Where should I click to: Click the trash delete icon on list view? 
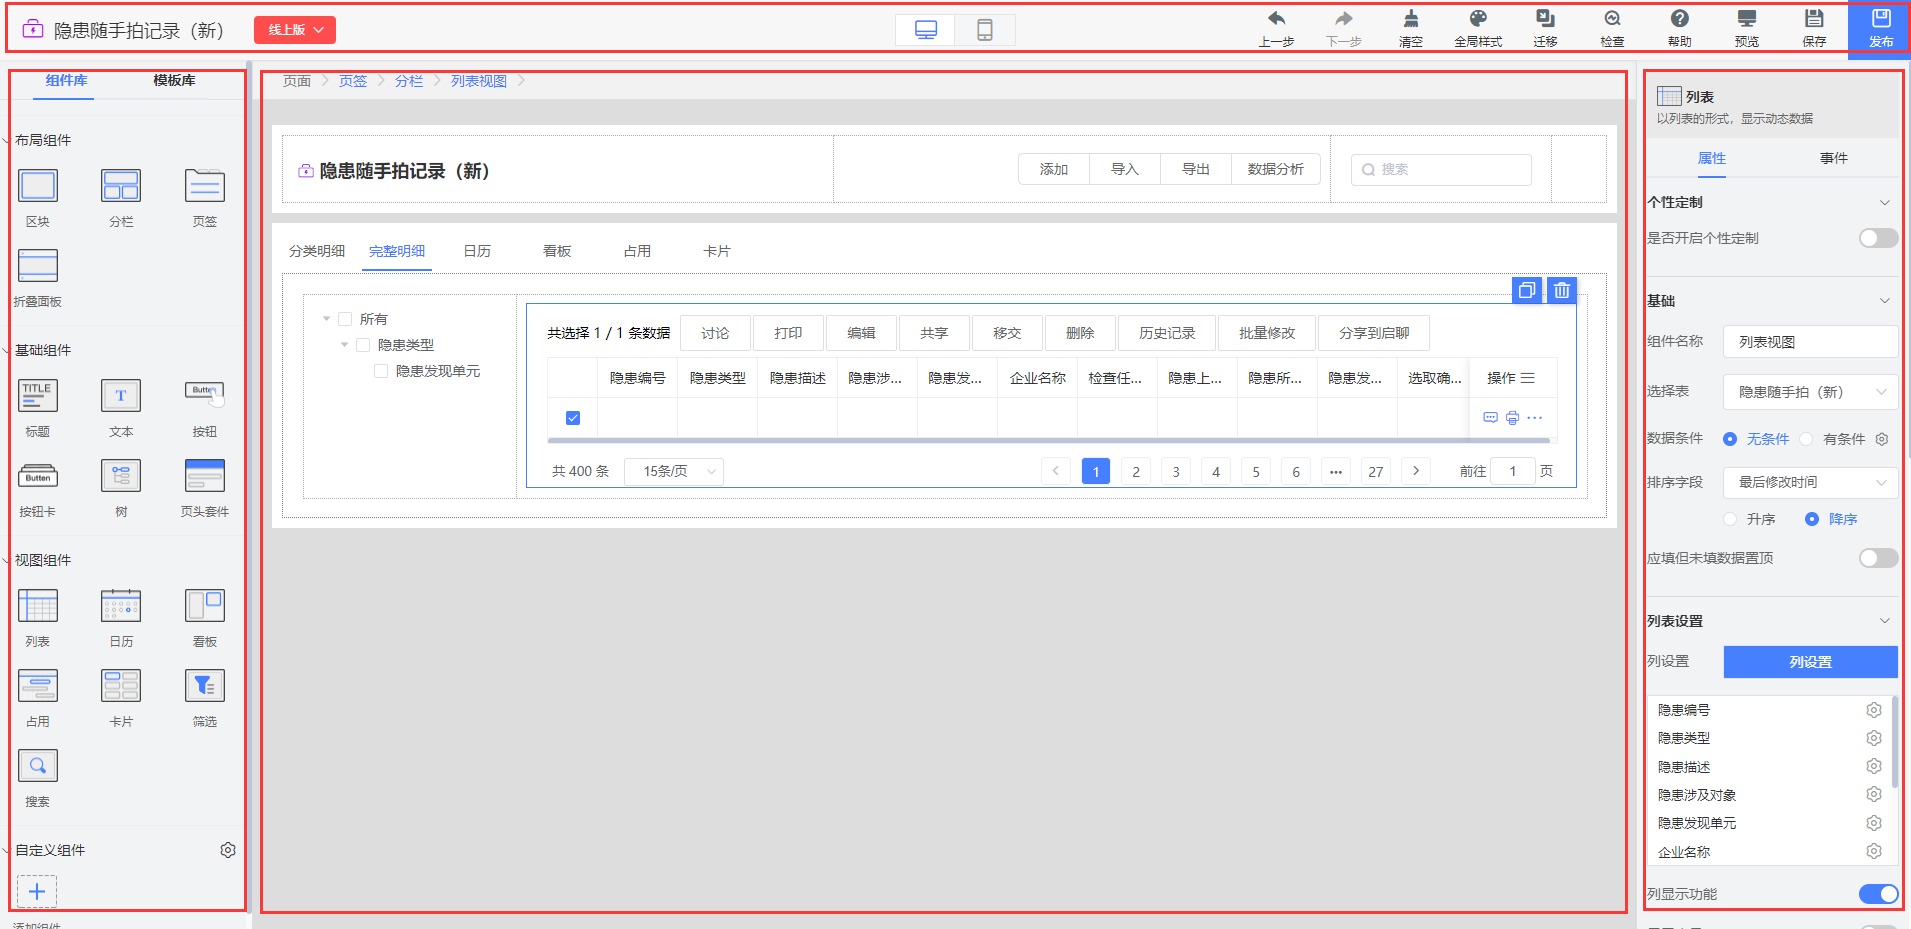[x=1561, y=291]
